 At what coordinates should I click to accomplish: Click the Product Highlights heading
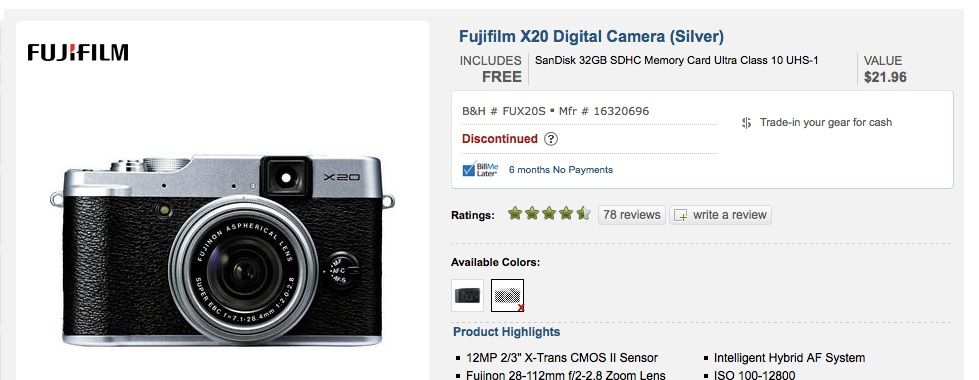[506, 332]
